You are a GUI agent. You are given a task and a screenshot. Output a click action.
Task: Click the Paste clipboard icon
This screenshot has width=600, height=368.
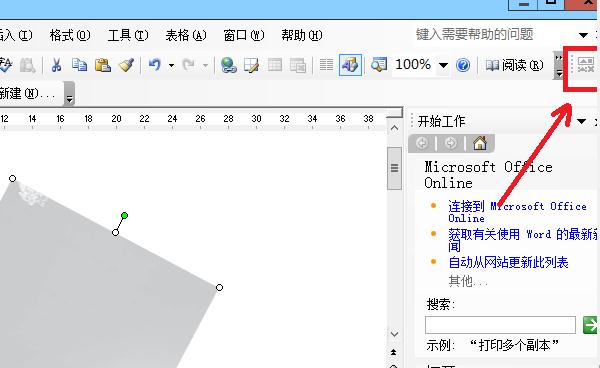103,65
